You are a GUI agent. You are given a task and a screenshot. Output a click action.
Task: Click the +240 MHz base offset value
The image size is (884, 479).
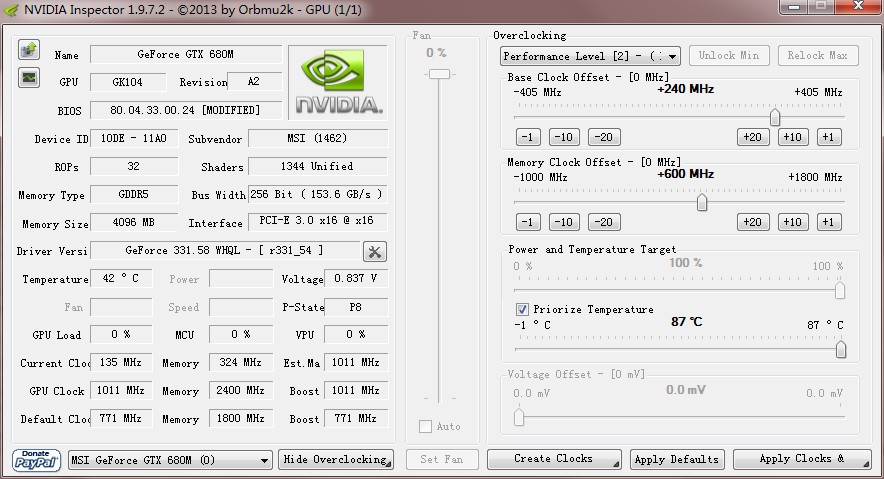click(686, 89)
